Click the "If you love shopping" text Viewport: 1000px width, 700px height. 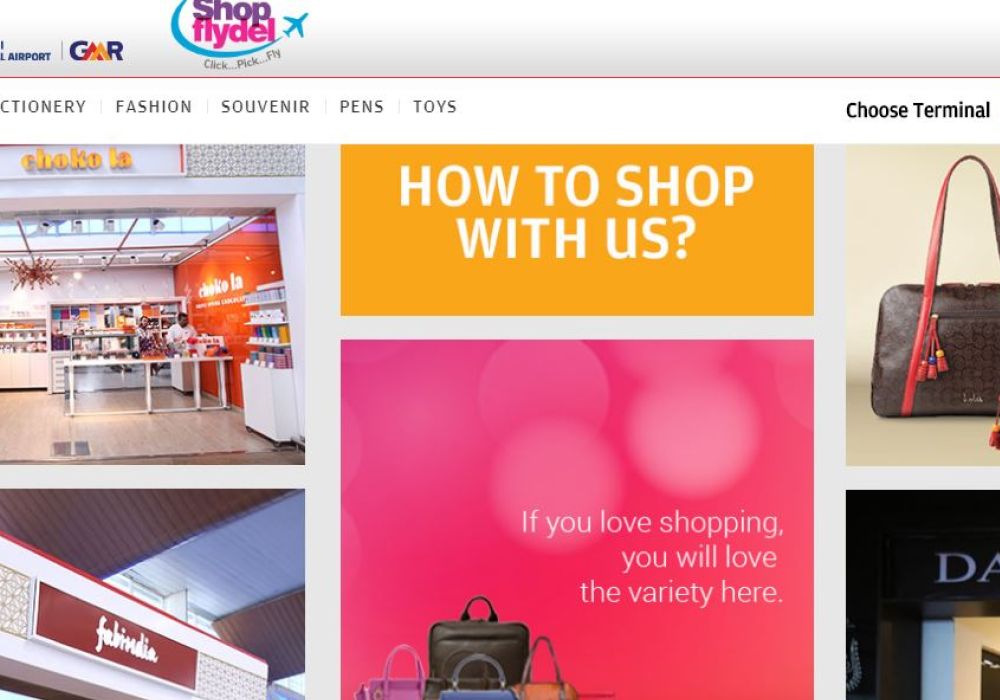click(x=652, y=522)
